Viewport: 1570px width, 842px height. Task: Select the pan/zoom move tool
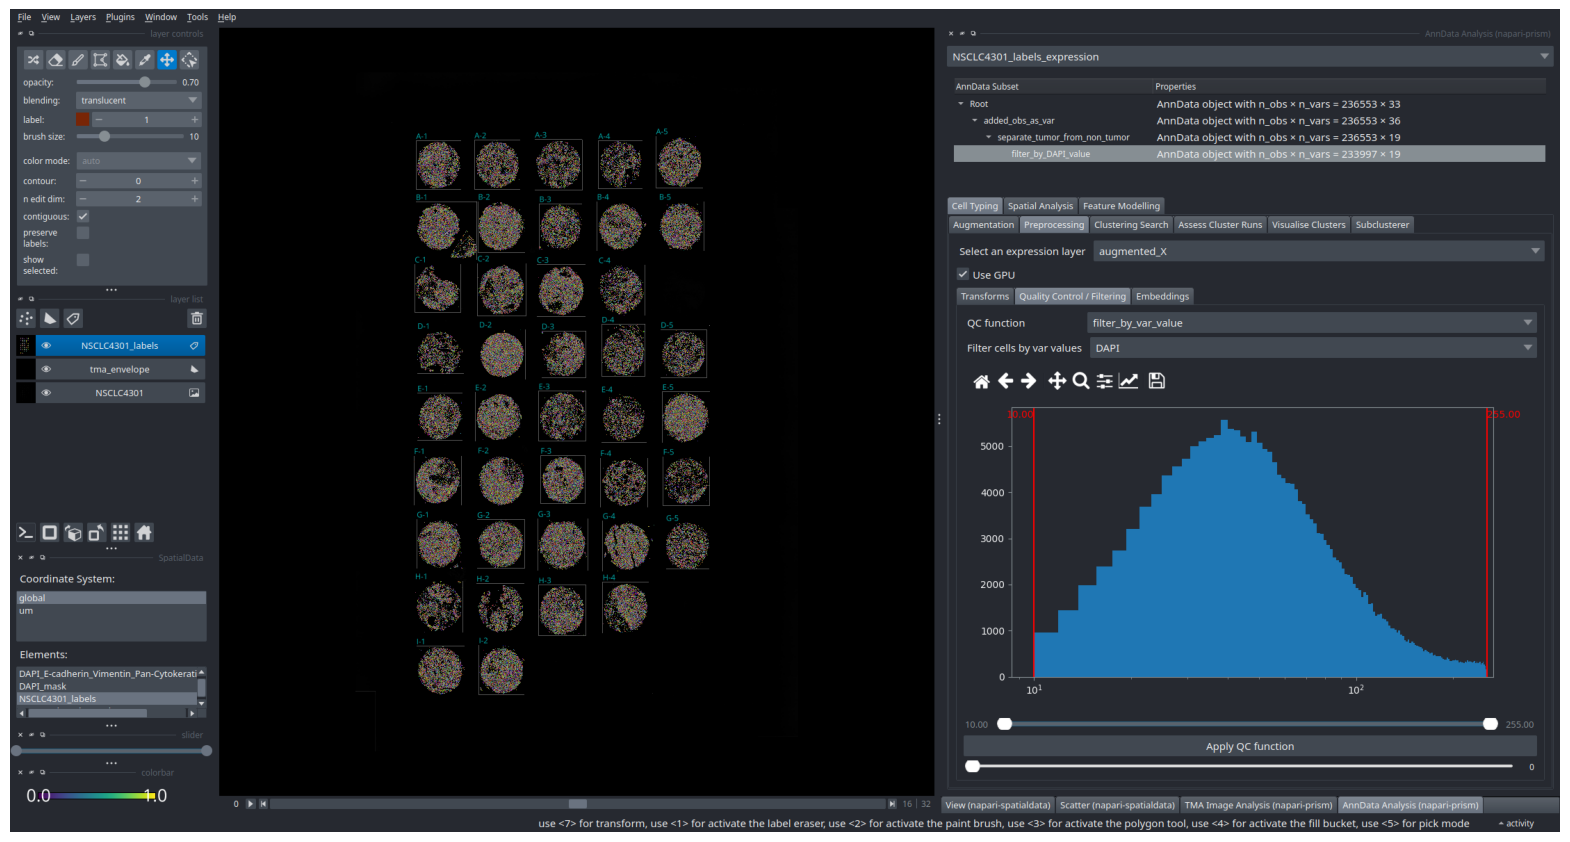[167, 60]
